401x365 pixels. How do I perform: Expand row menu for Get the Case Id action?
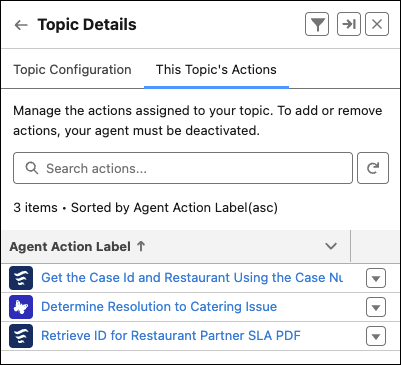click(x=376, y=278)
